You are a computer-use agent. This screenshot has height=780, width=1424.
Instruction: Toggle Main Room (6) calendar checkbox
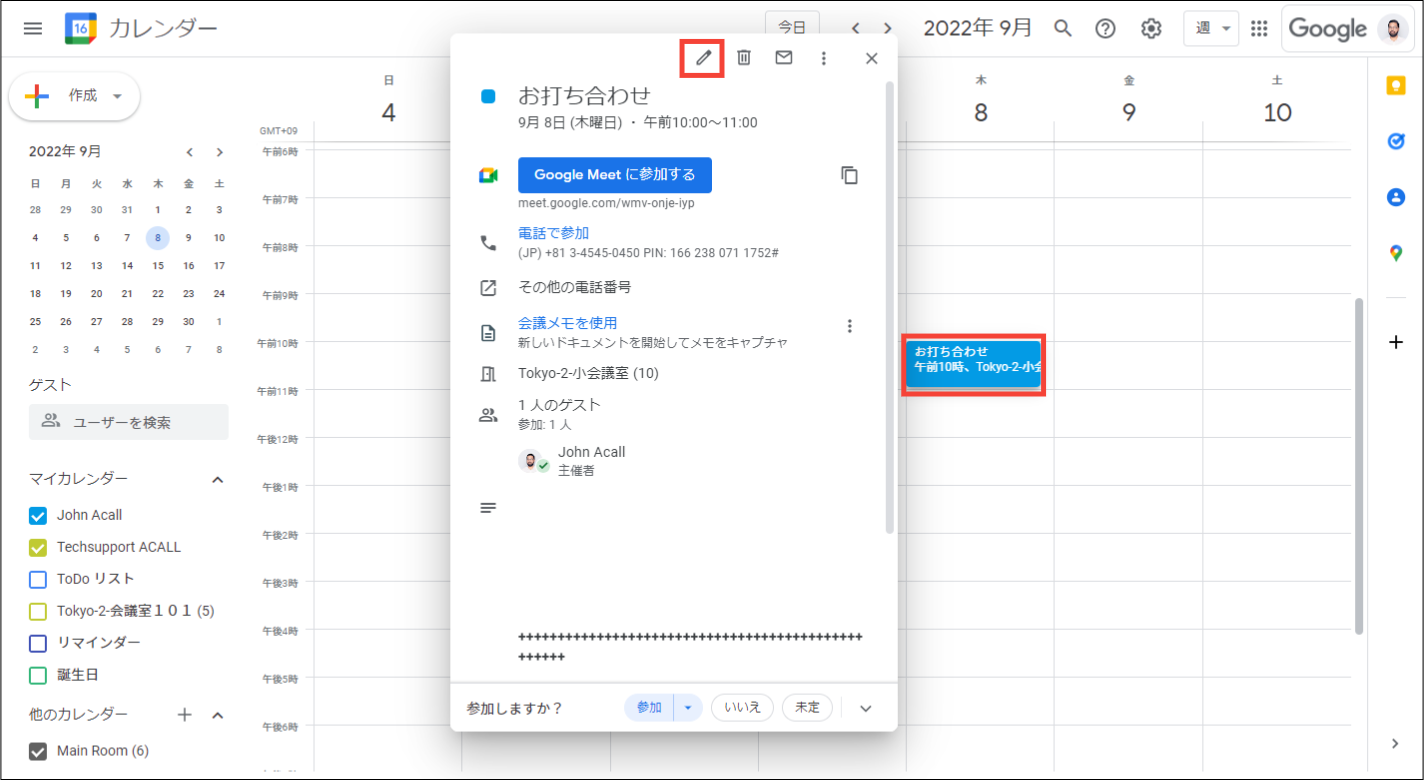(x=38, y=752)
